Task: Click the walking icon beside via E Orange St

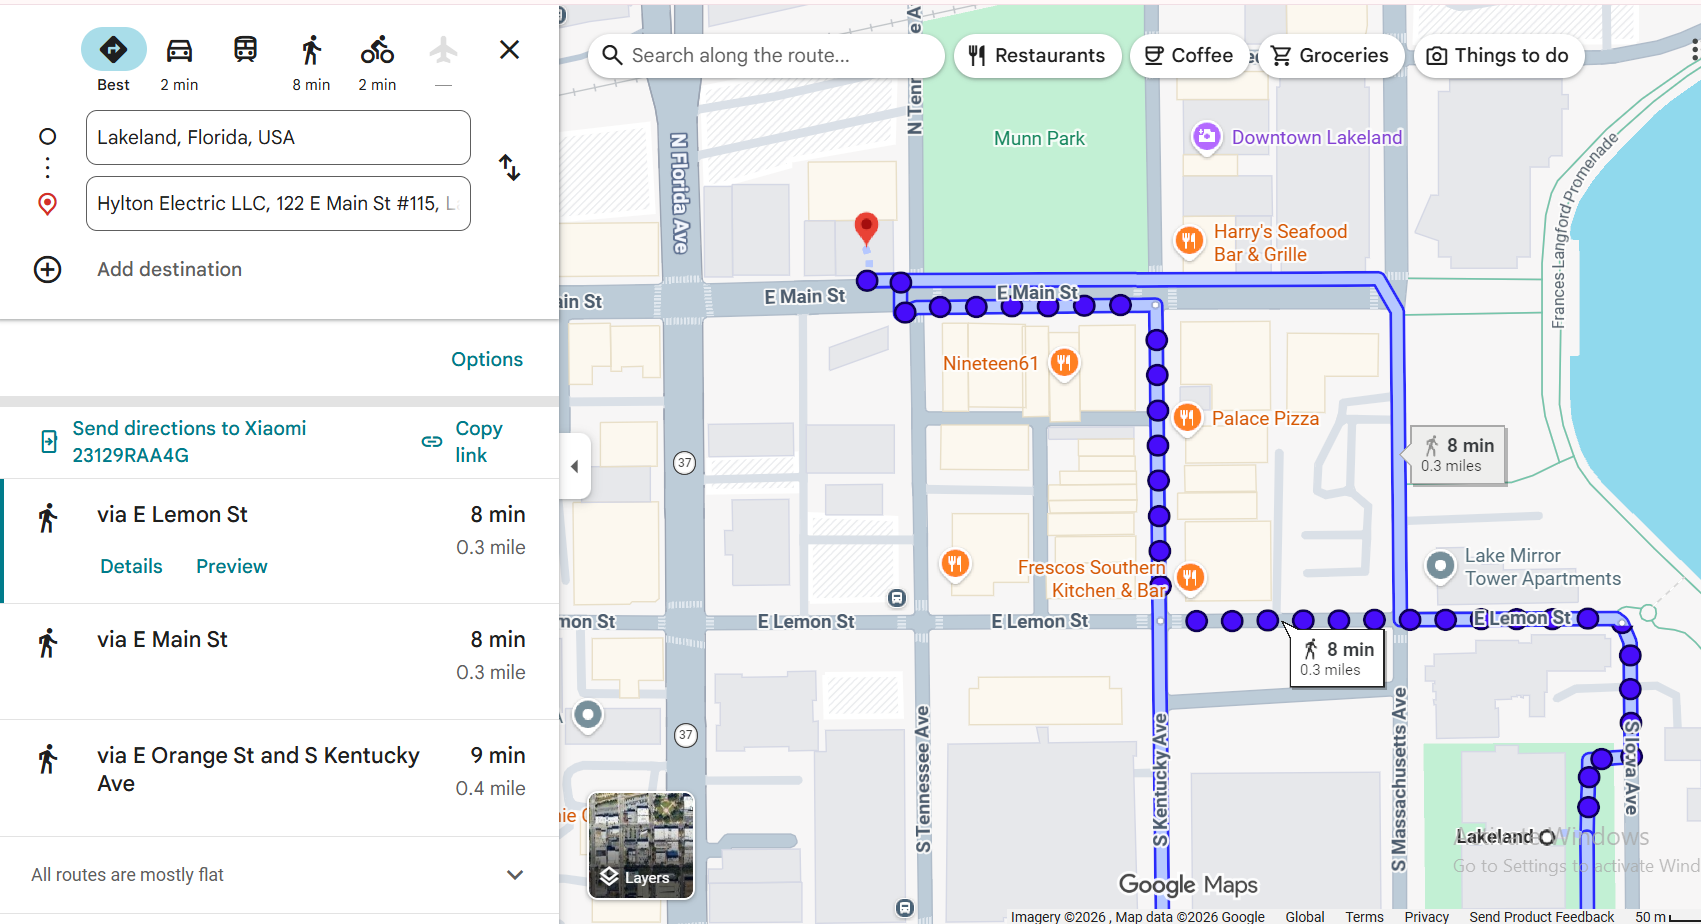Action: click(47, 759)
